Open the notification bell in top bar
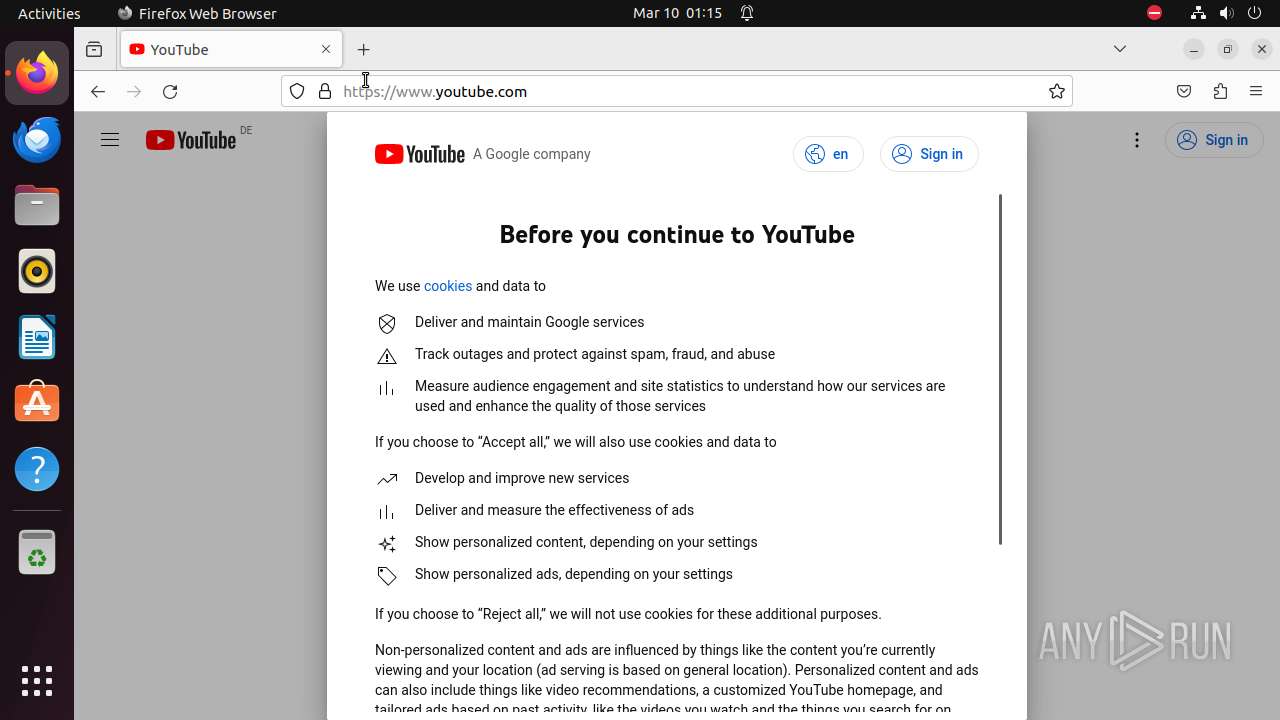This screenshot has height=720, width=1280. [747, 13]
